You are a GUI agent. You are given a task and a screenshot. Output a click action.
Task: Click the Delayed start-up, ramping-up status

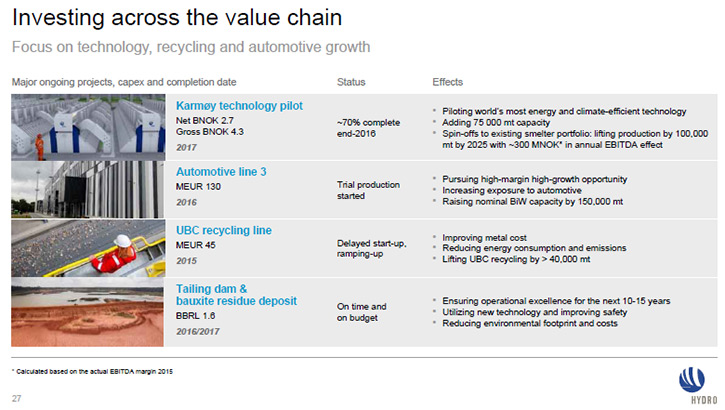point(371,248)
